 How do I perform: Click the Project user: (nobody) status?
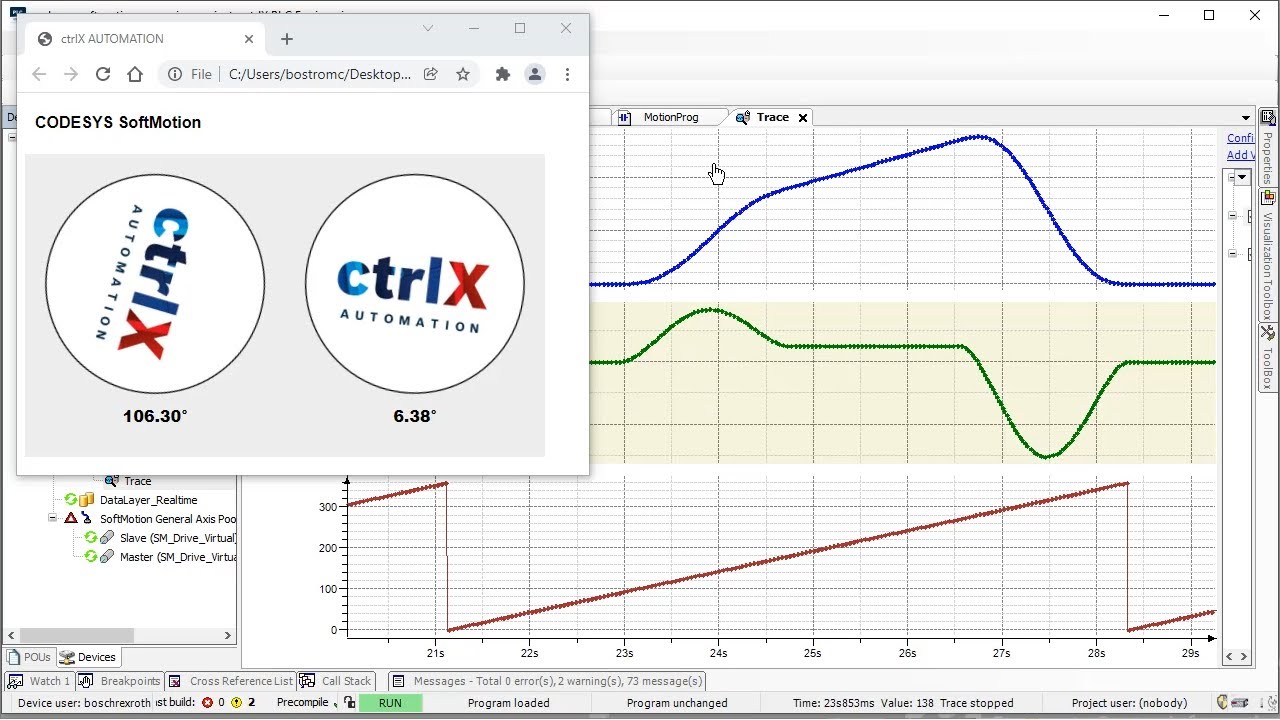(1129, 703)
